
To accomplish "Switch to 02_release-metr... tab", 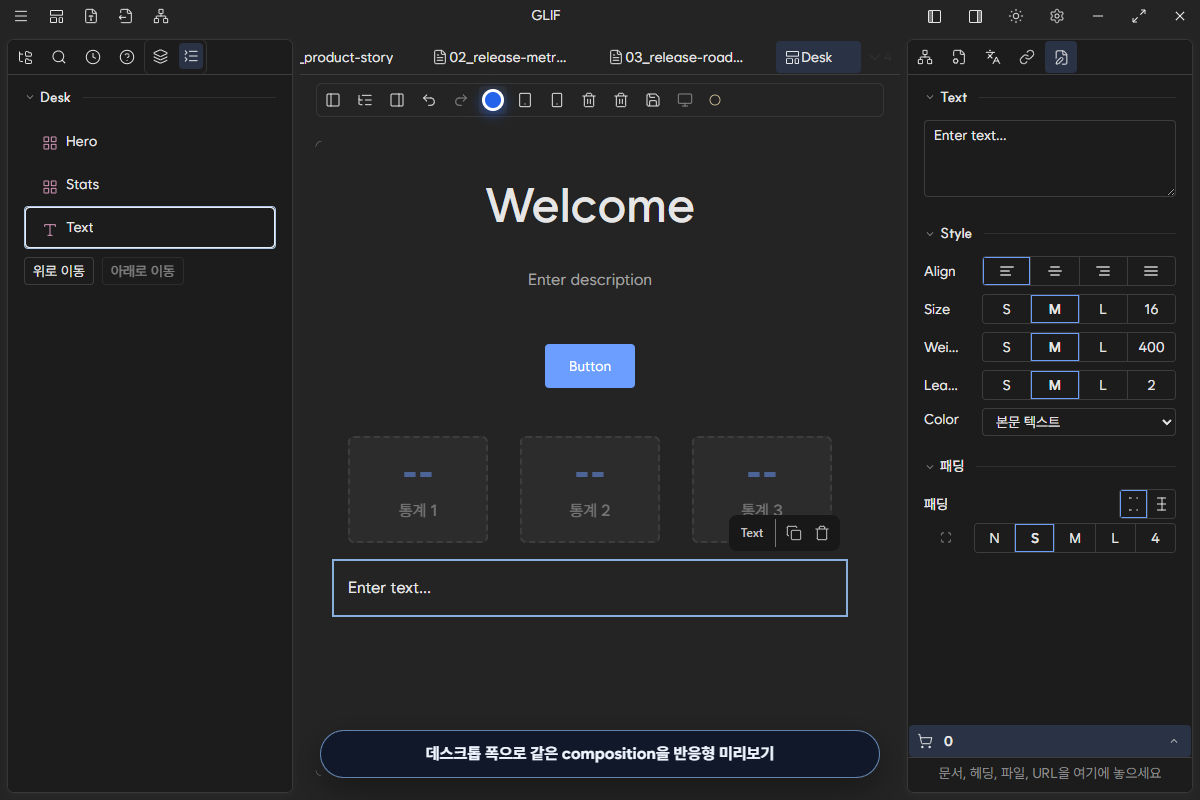I will tap(501, 57).
